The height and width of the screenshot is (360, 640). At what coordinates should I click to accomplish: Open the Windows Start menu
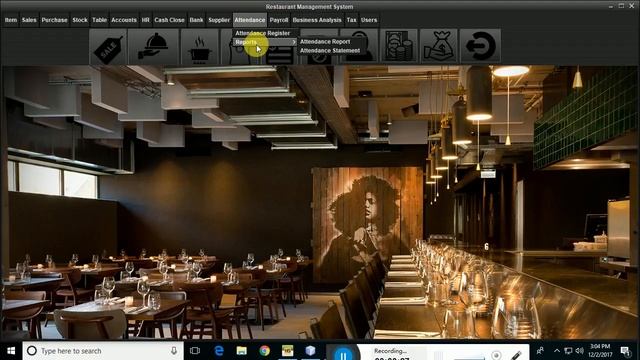pyautogui.click(x=11, y=351)
